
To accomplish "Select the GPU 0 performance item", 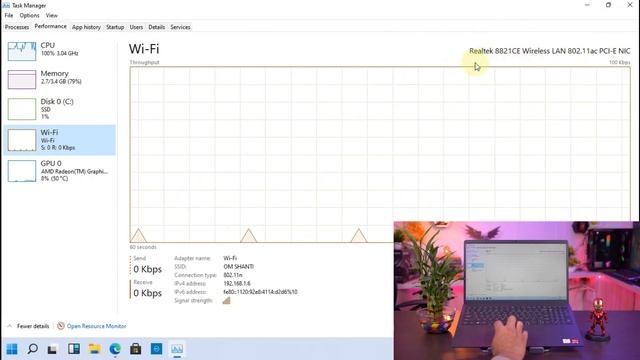I will coord(60,171).
